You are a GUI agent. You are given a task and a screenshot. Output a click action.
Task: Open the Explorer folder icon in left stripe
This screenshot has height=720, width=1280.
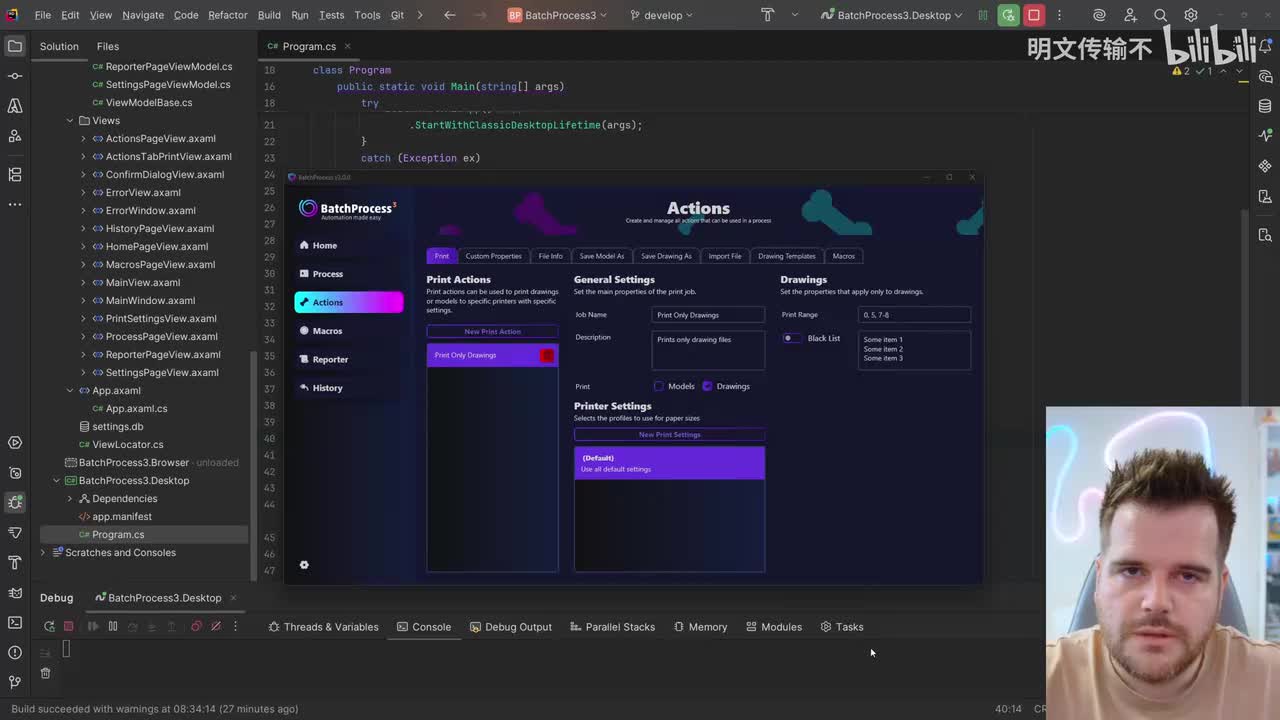(15, 46)
